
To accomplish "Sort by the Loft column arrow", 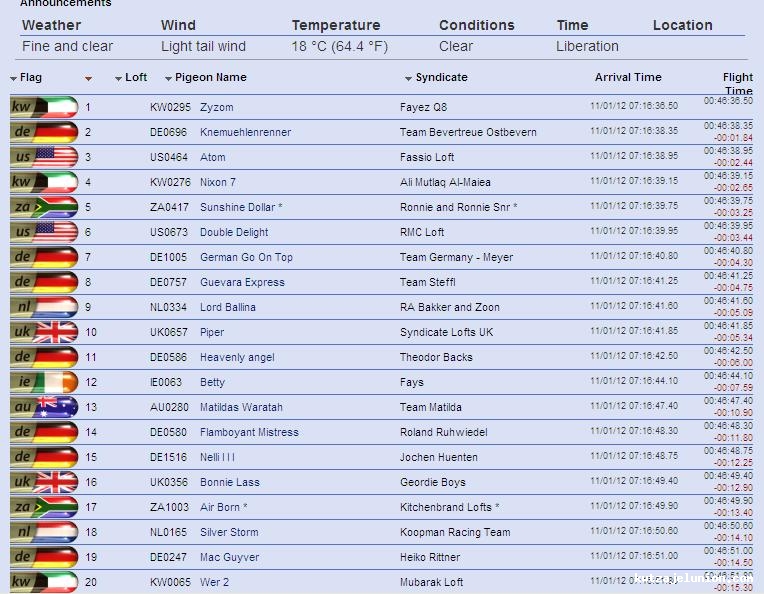I will pos(119,78).
